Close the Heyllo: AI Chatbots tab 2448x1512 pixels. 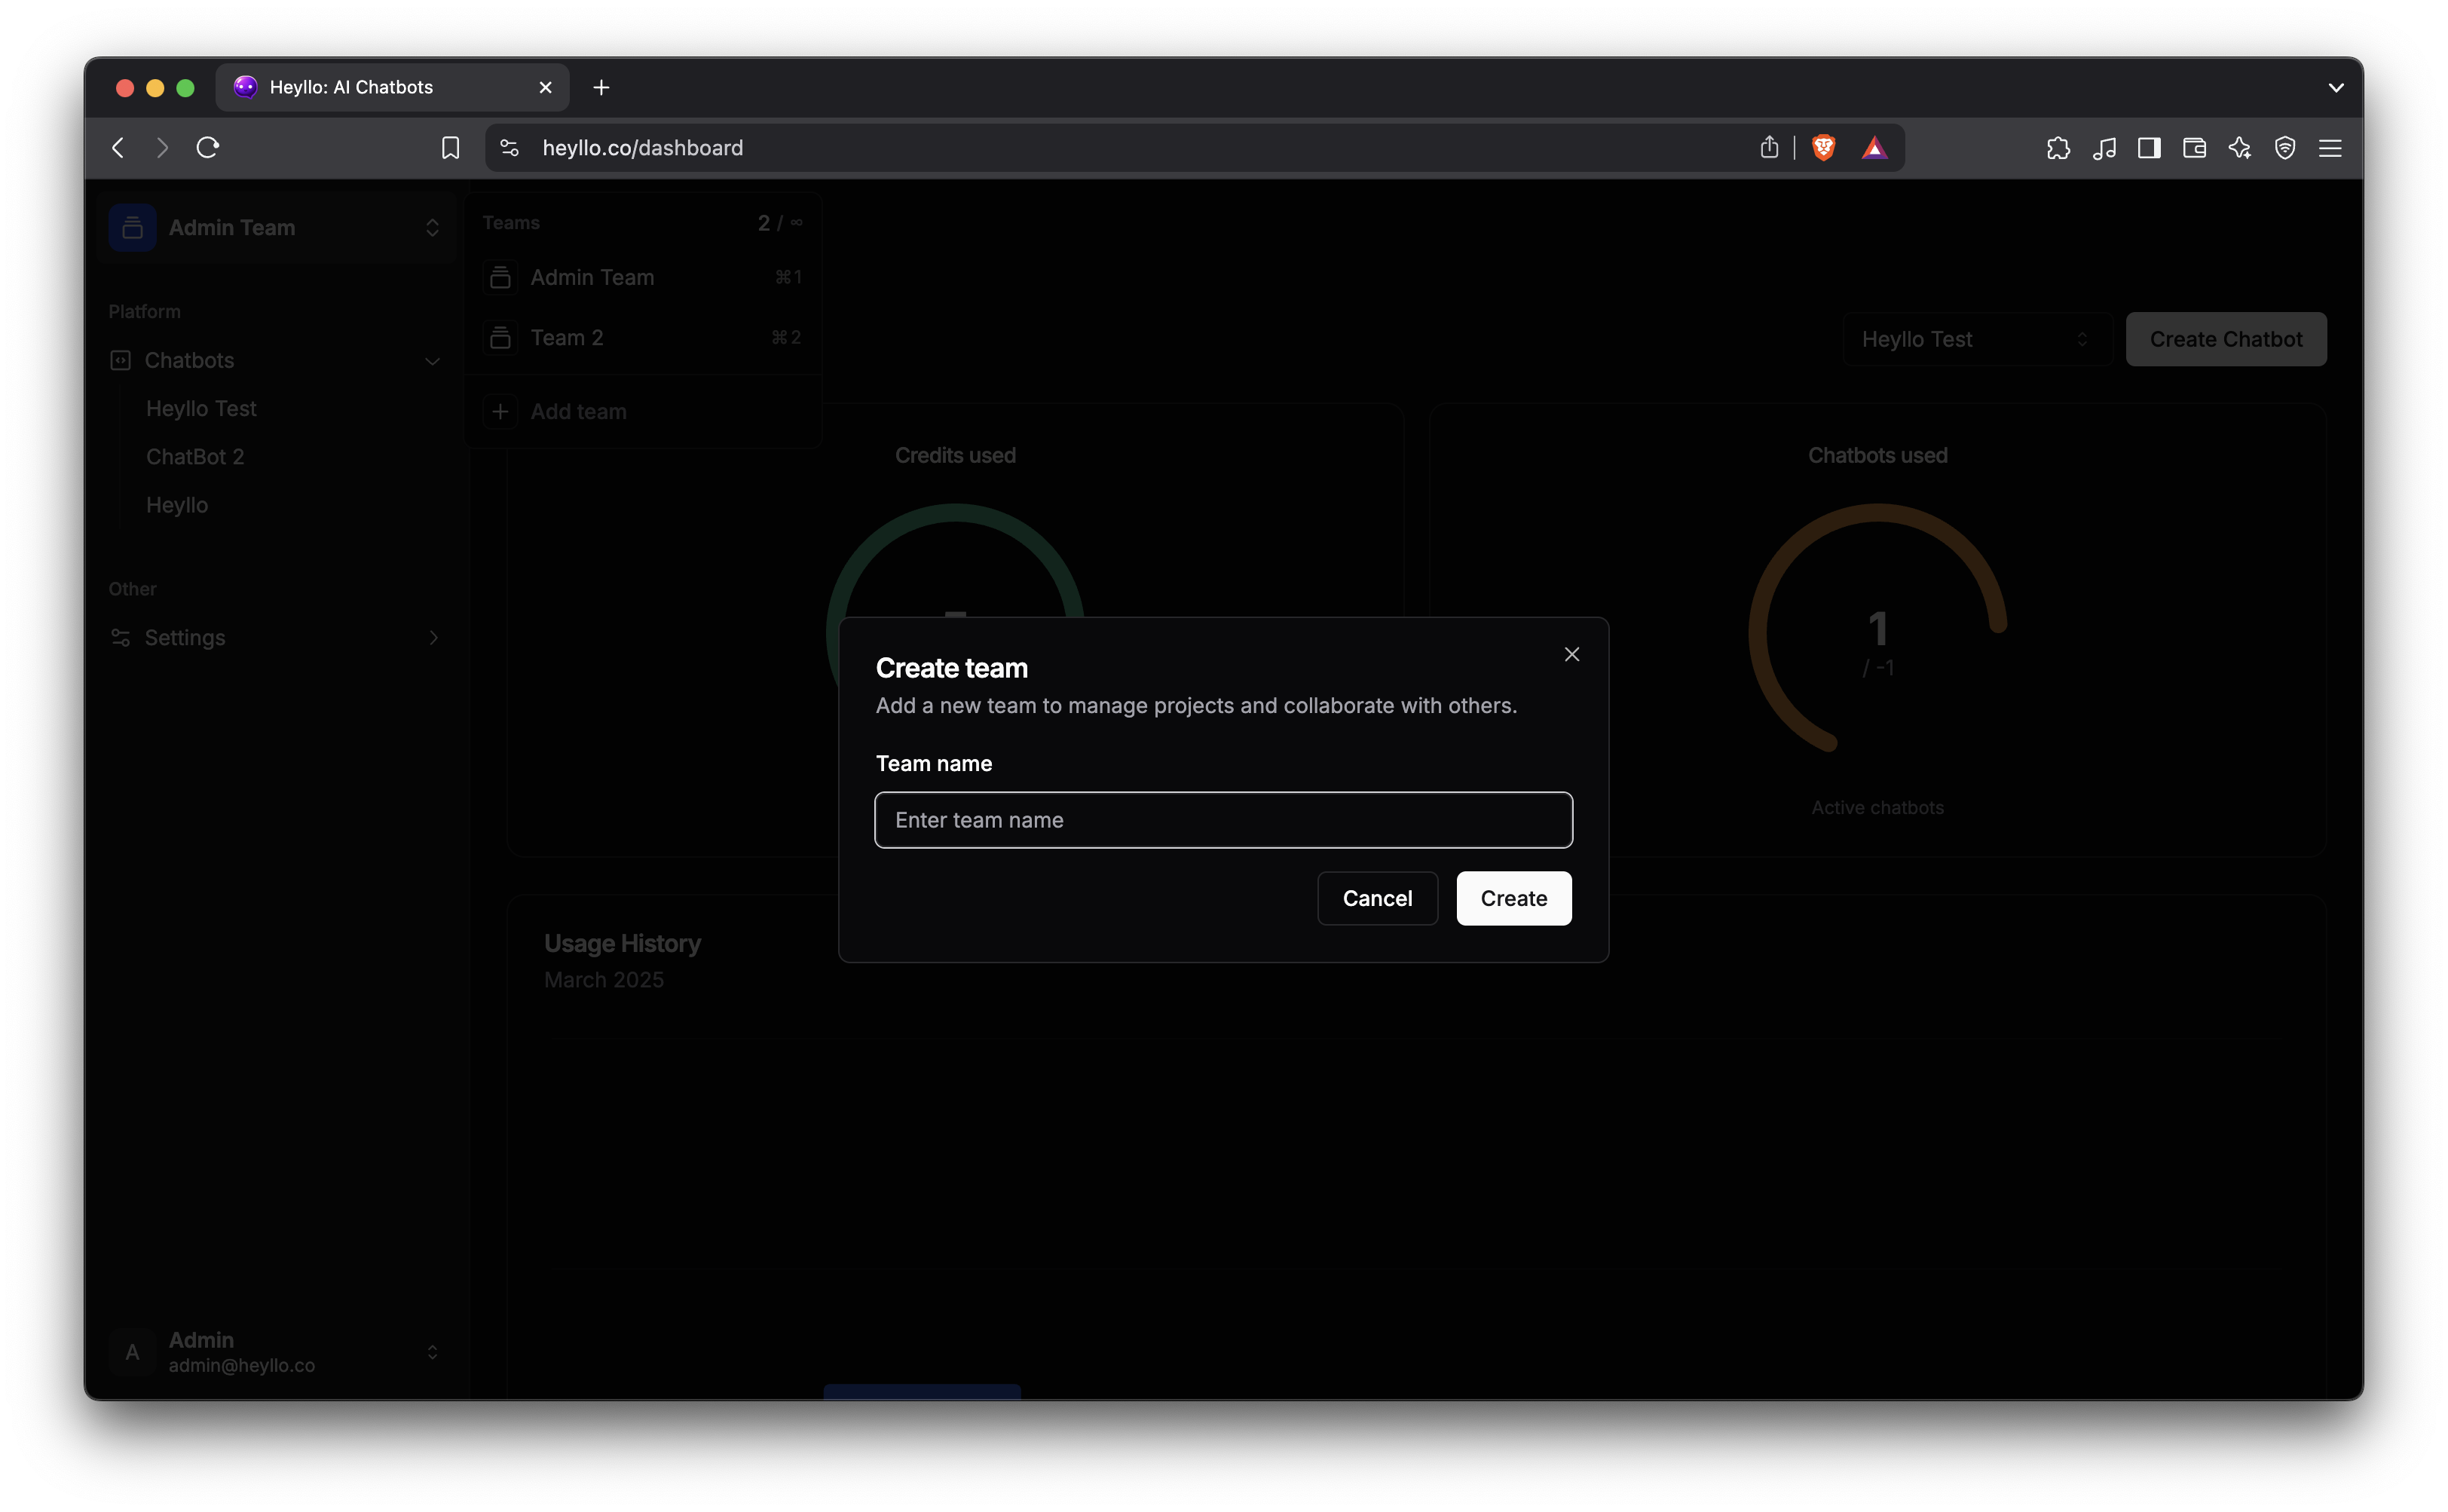pyautogui.click(x=546, y=88)
